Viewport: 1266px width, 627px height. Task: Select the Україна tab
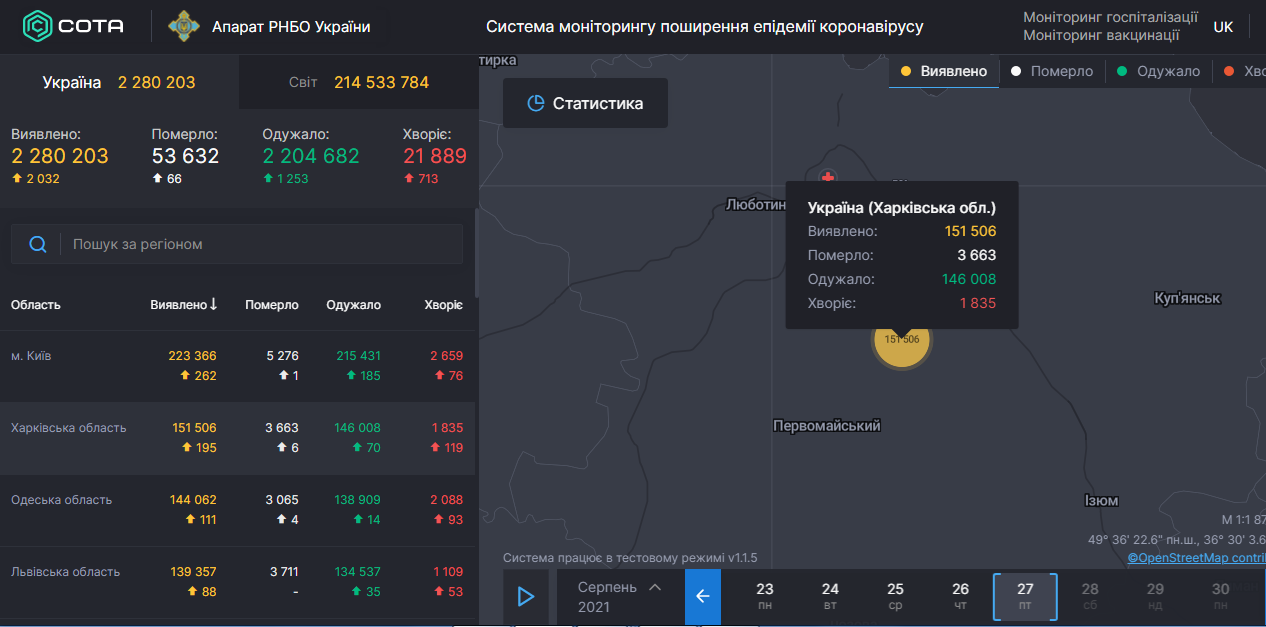pos(118,82)
